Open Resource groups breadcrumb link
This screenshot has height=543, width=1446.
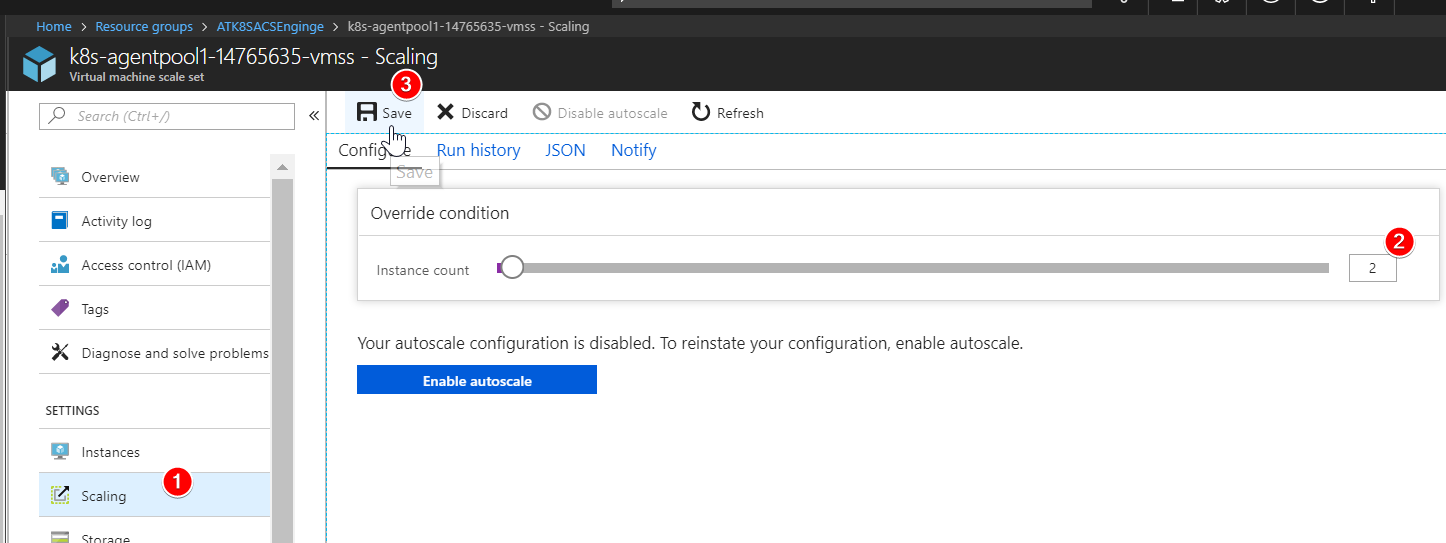tap(145, 26)
